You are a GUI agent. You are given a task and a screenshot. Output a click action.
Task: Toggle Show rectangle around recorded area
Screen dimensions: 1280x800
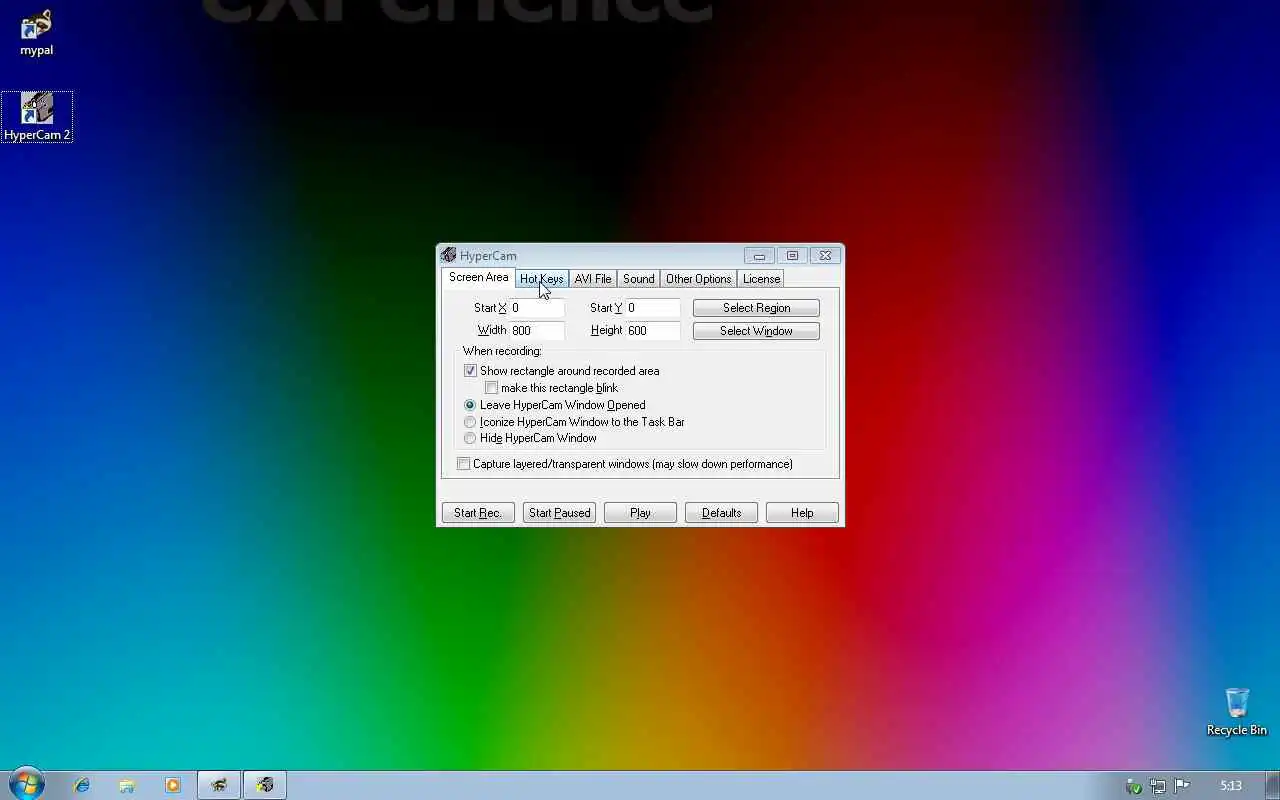pyautogui.click(x=470, y=371)
